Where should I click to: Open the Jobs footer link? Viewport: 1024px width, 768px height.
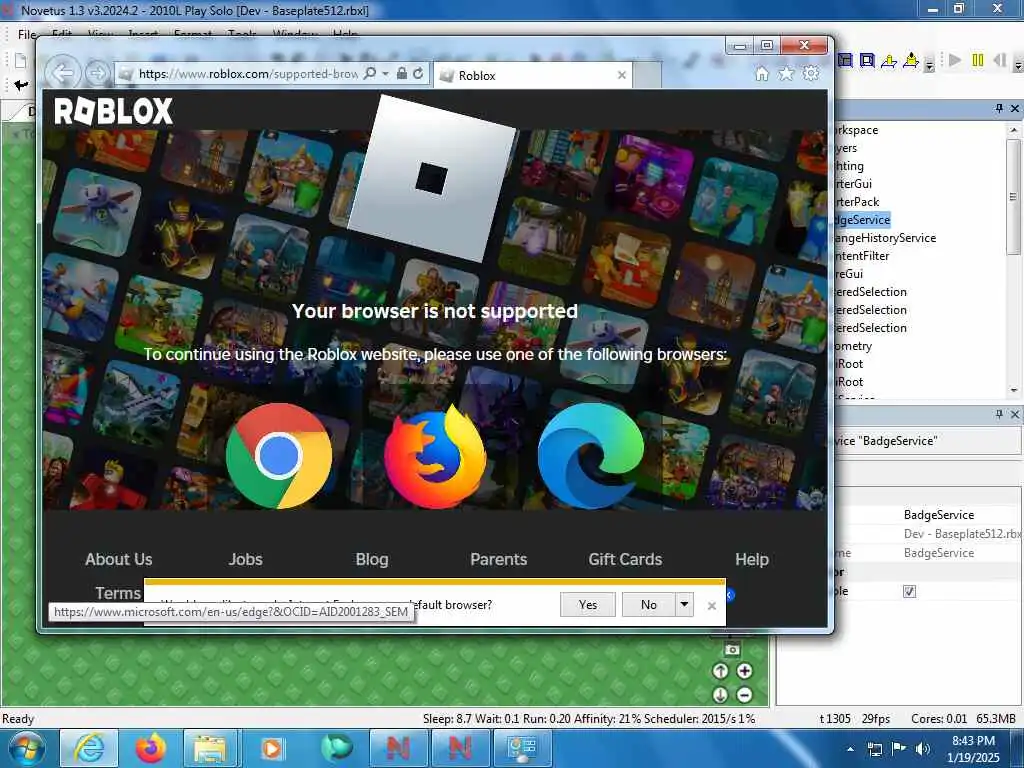click(246, 560)
